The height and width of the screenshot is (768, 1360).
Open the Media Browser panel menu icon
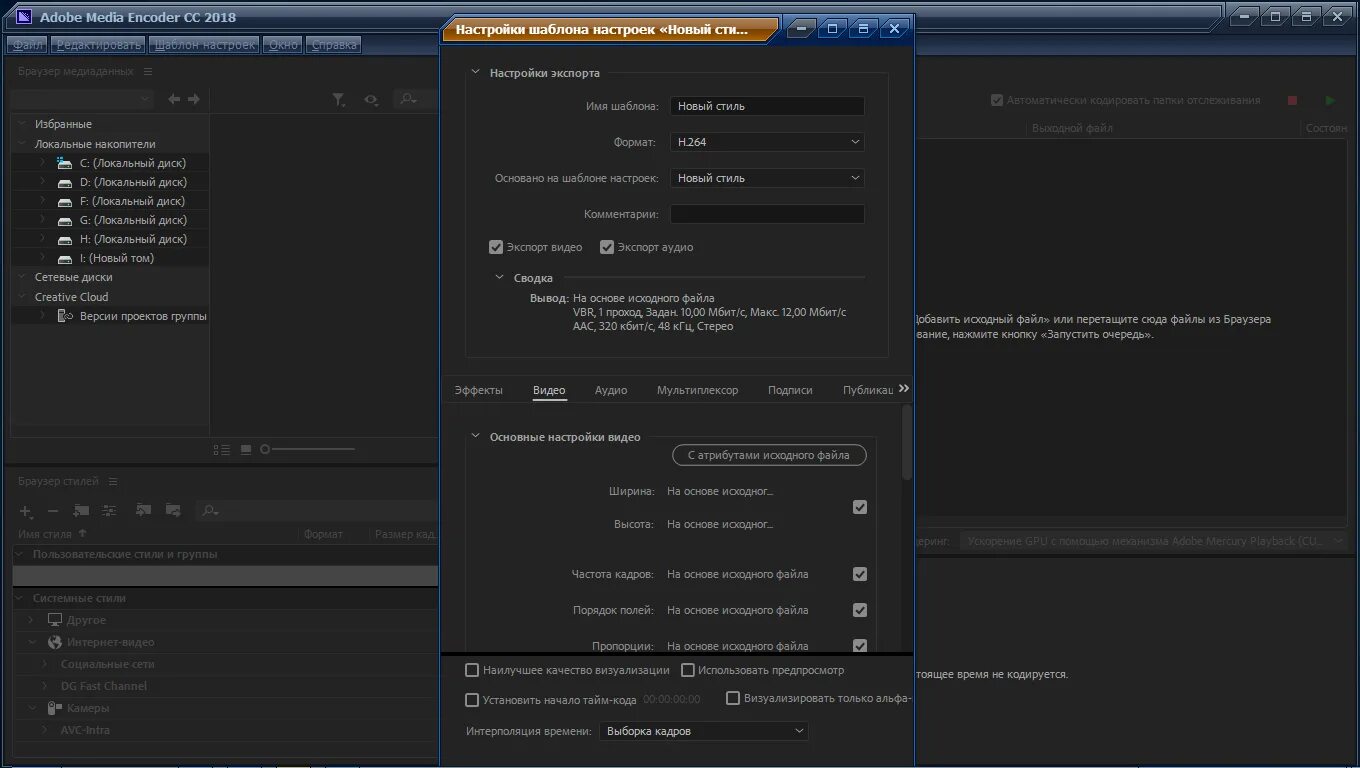pos(148,72)
